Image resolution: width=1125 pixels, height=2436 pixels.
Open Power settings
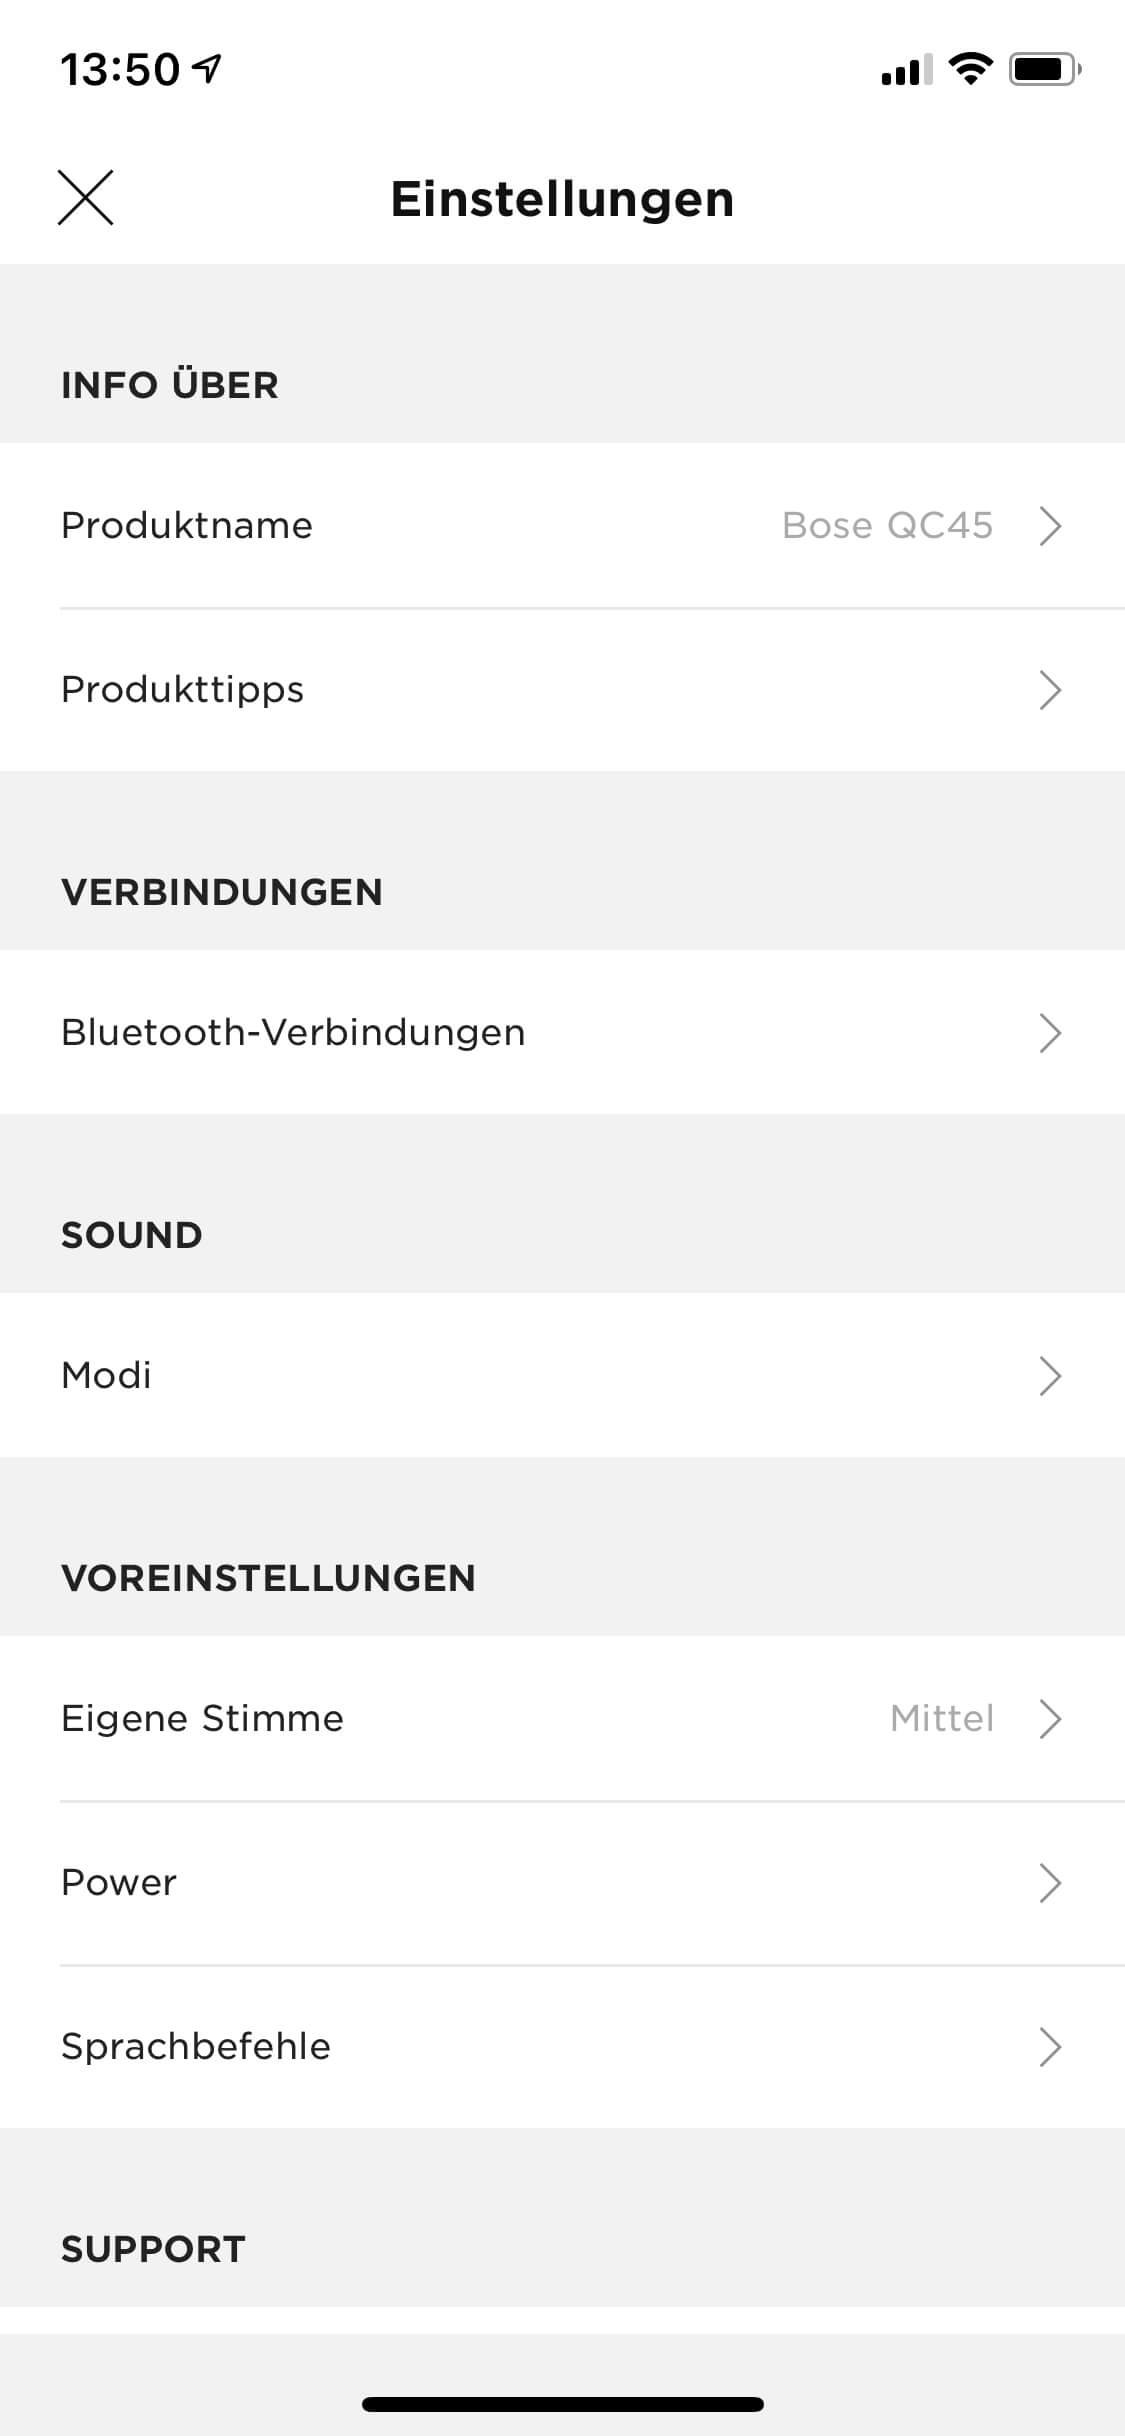(119, 1882)
